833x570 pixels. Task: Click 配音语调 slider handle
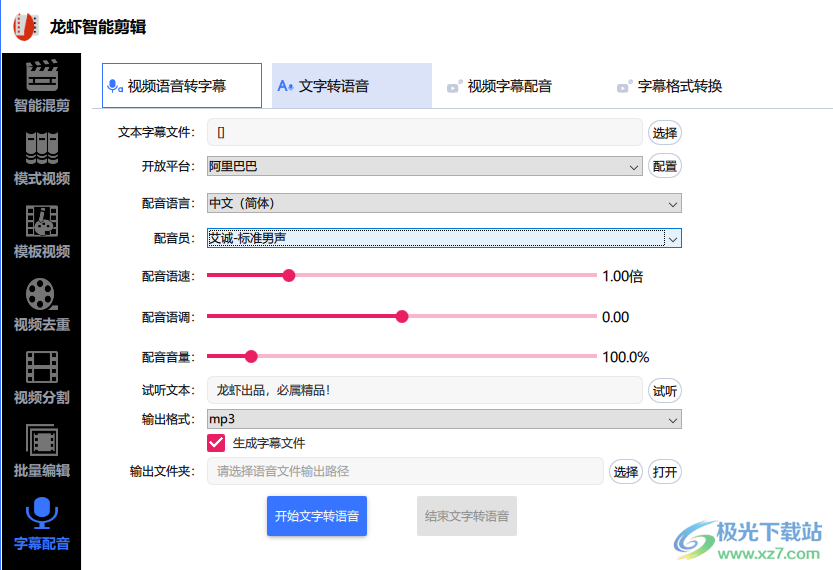coord(402,317)
